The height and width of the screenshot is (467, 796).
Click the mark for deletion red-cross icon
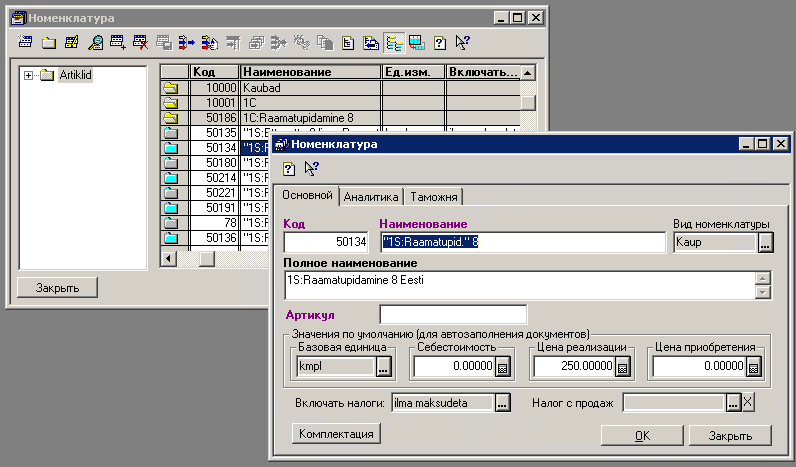tap(140, 43)
